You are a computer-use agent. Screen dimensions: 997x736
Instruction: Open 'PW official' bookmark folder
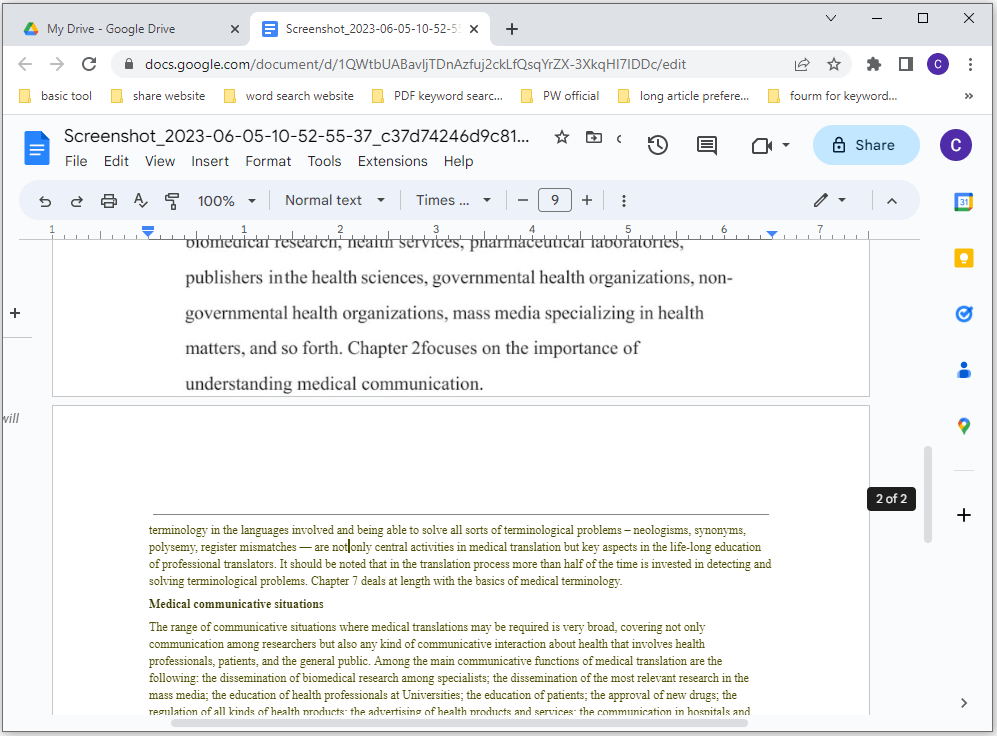pyautogui.click(x=560, y=96)
